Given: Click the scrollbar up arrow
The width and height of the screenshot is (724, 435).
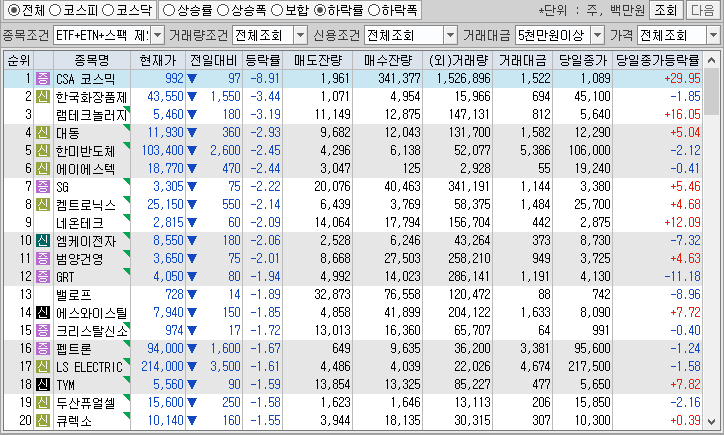Looking at the screenshot, I should point(712,60).
